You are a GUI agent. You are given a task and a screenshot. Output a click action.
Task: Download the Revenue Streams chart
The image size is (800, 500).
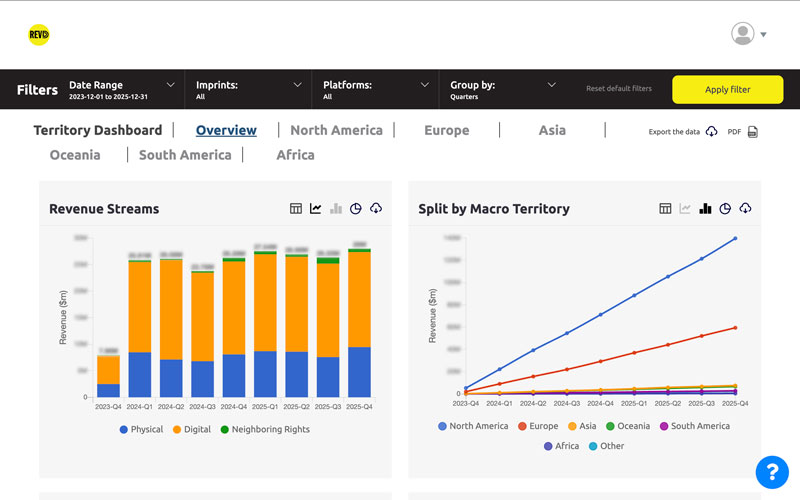376,209
